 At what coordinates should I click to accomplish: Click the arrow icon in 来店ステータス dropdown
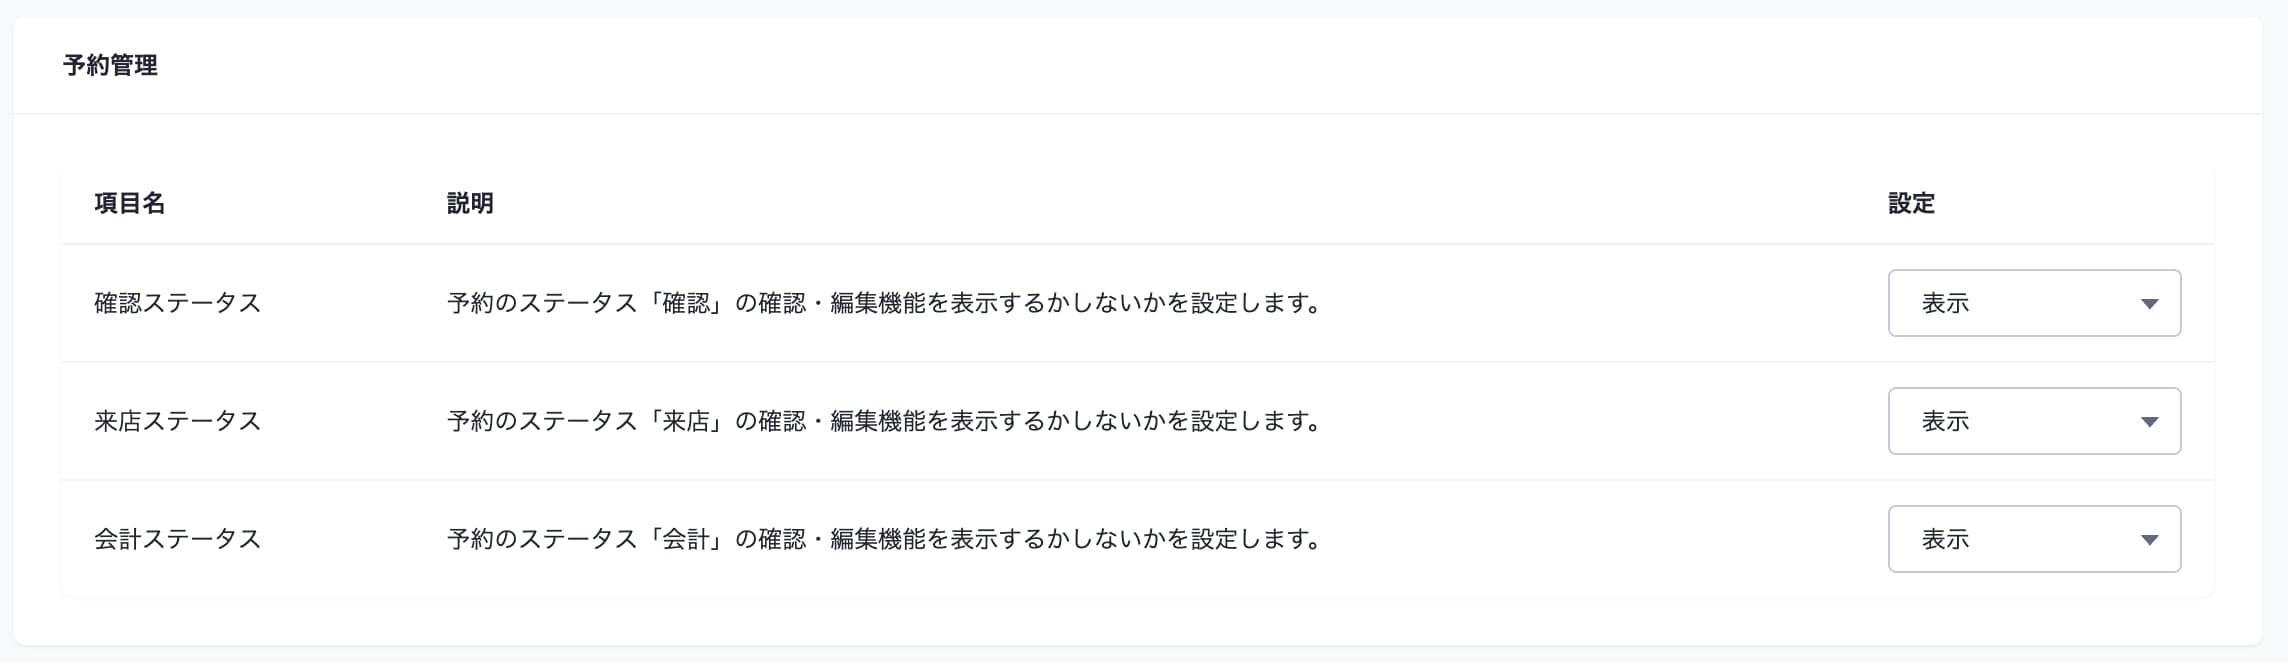[x=2149, y=422]
